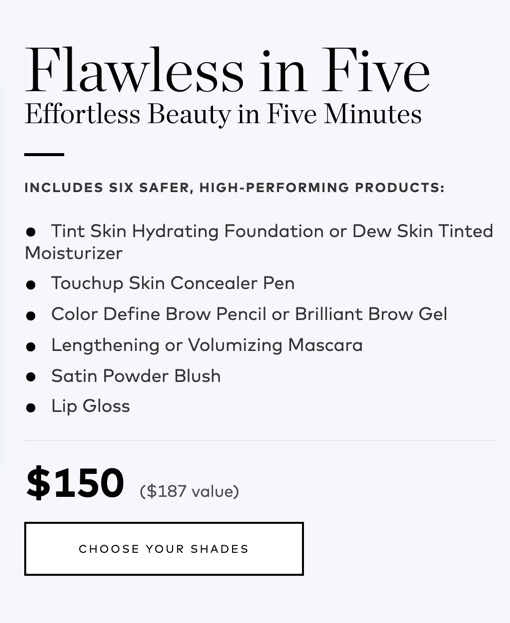Click the bullet before Lip Gloss

tap(31, 408)
